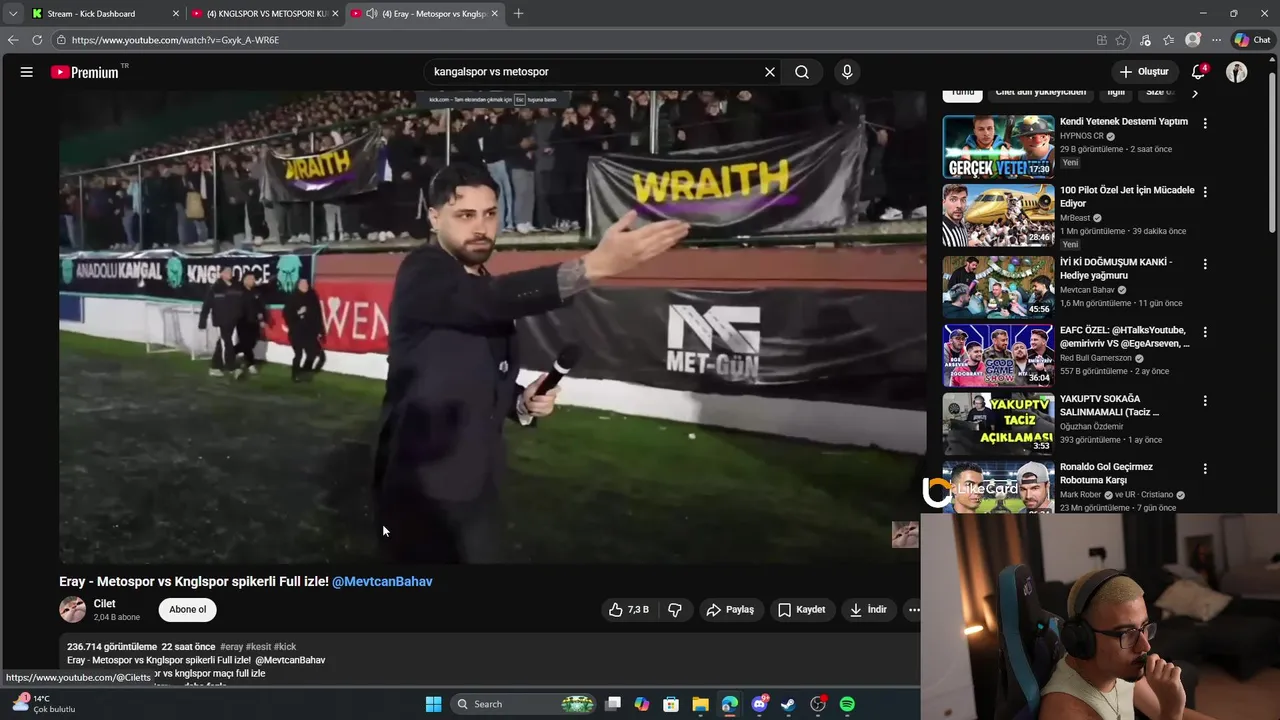
Task: Mute the Eray tab audio icon
Action: (x=372, y=13)
